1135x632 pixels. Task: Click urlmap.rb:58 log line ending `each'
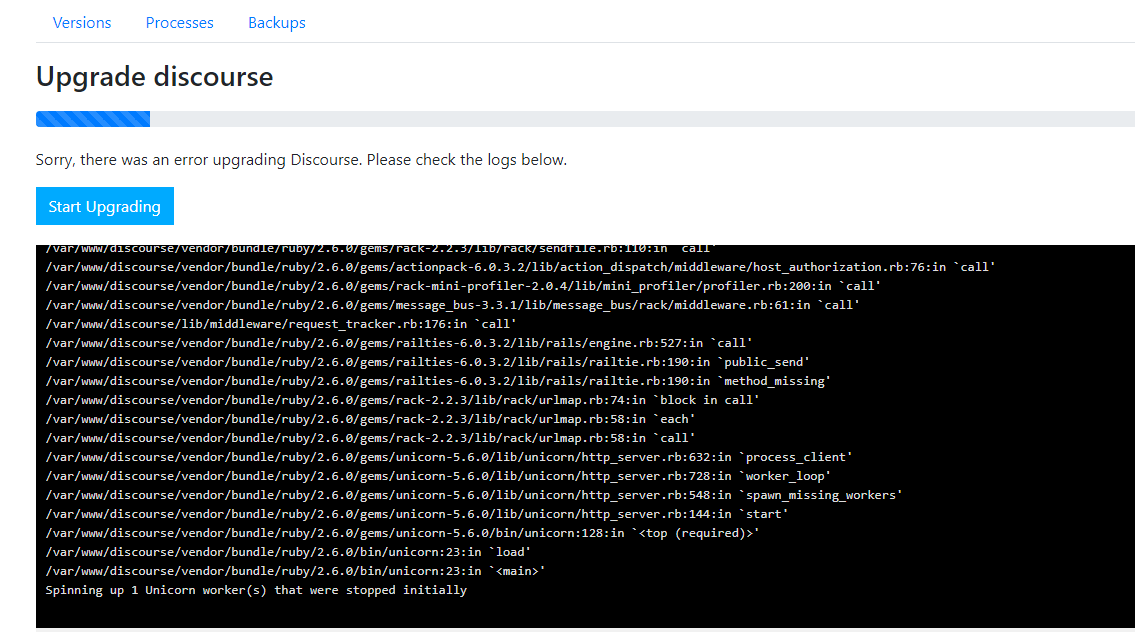click(x=370, y=419)
